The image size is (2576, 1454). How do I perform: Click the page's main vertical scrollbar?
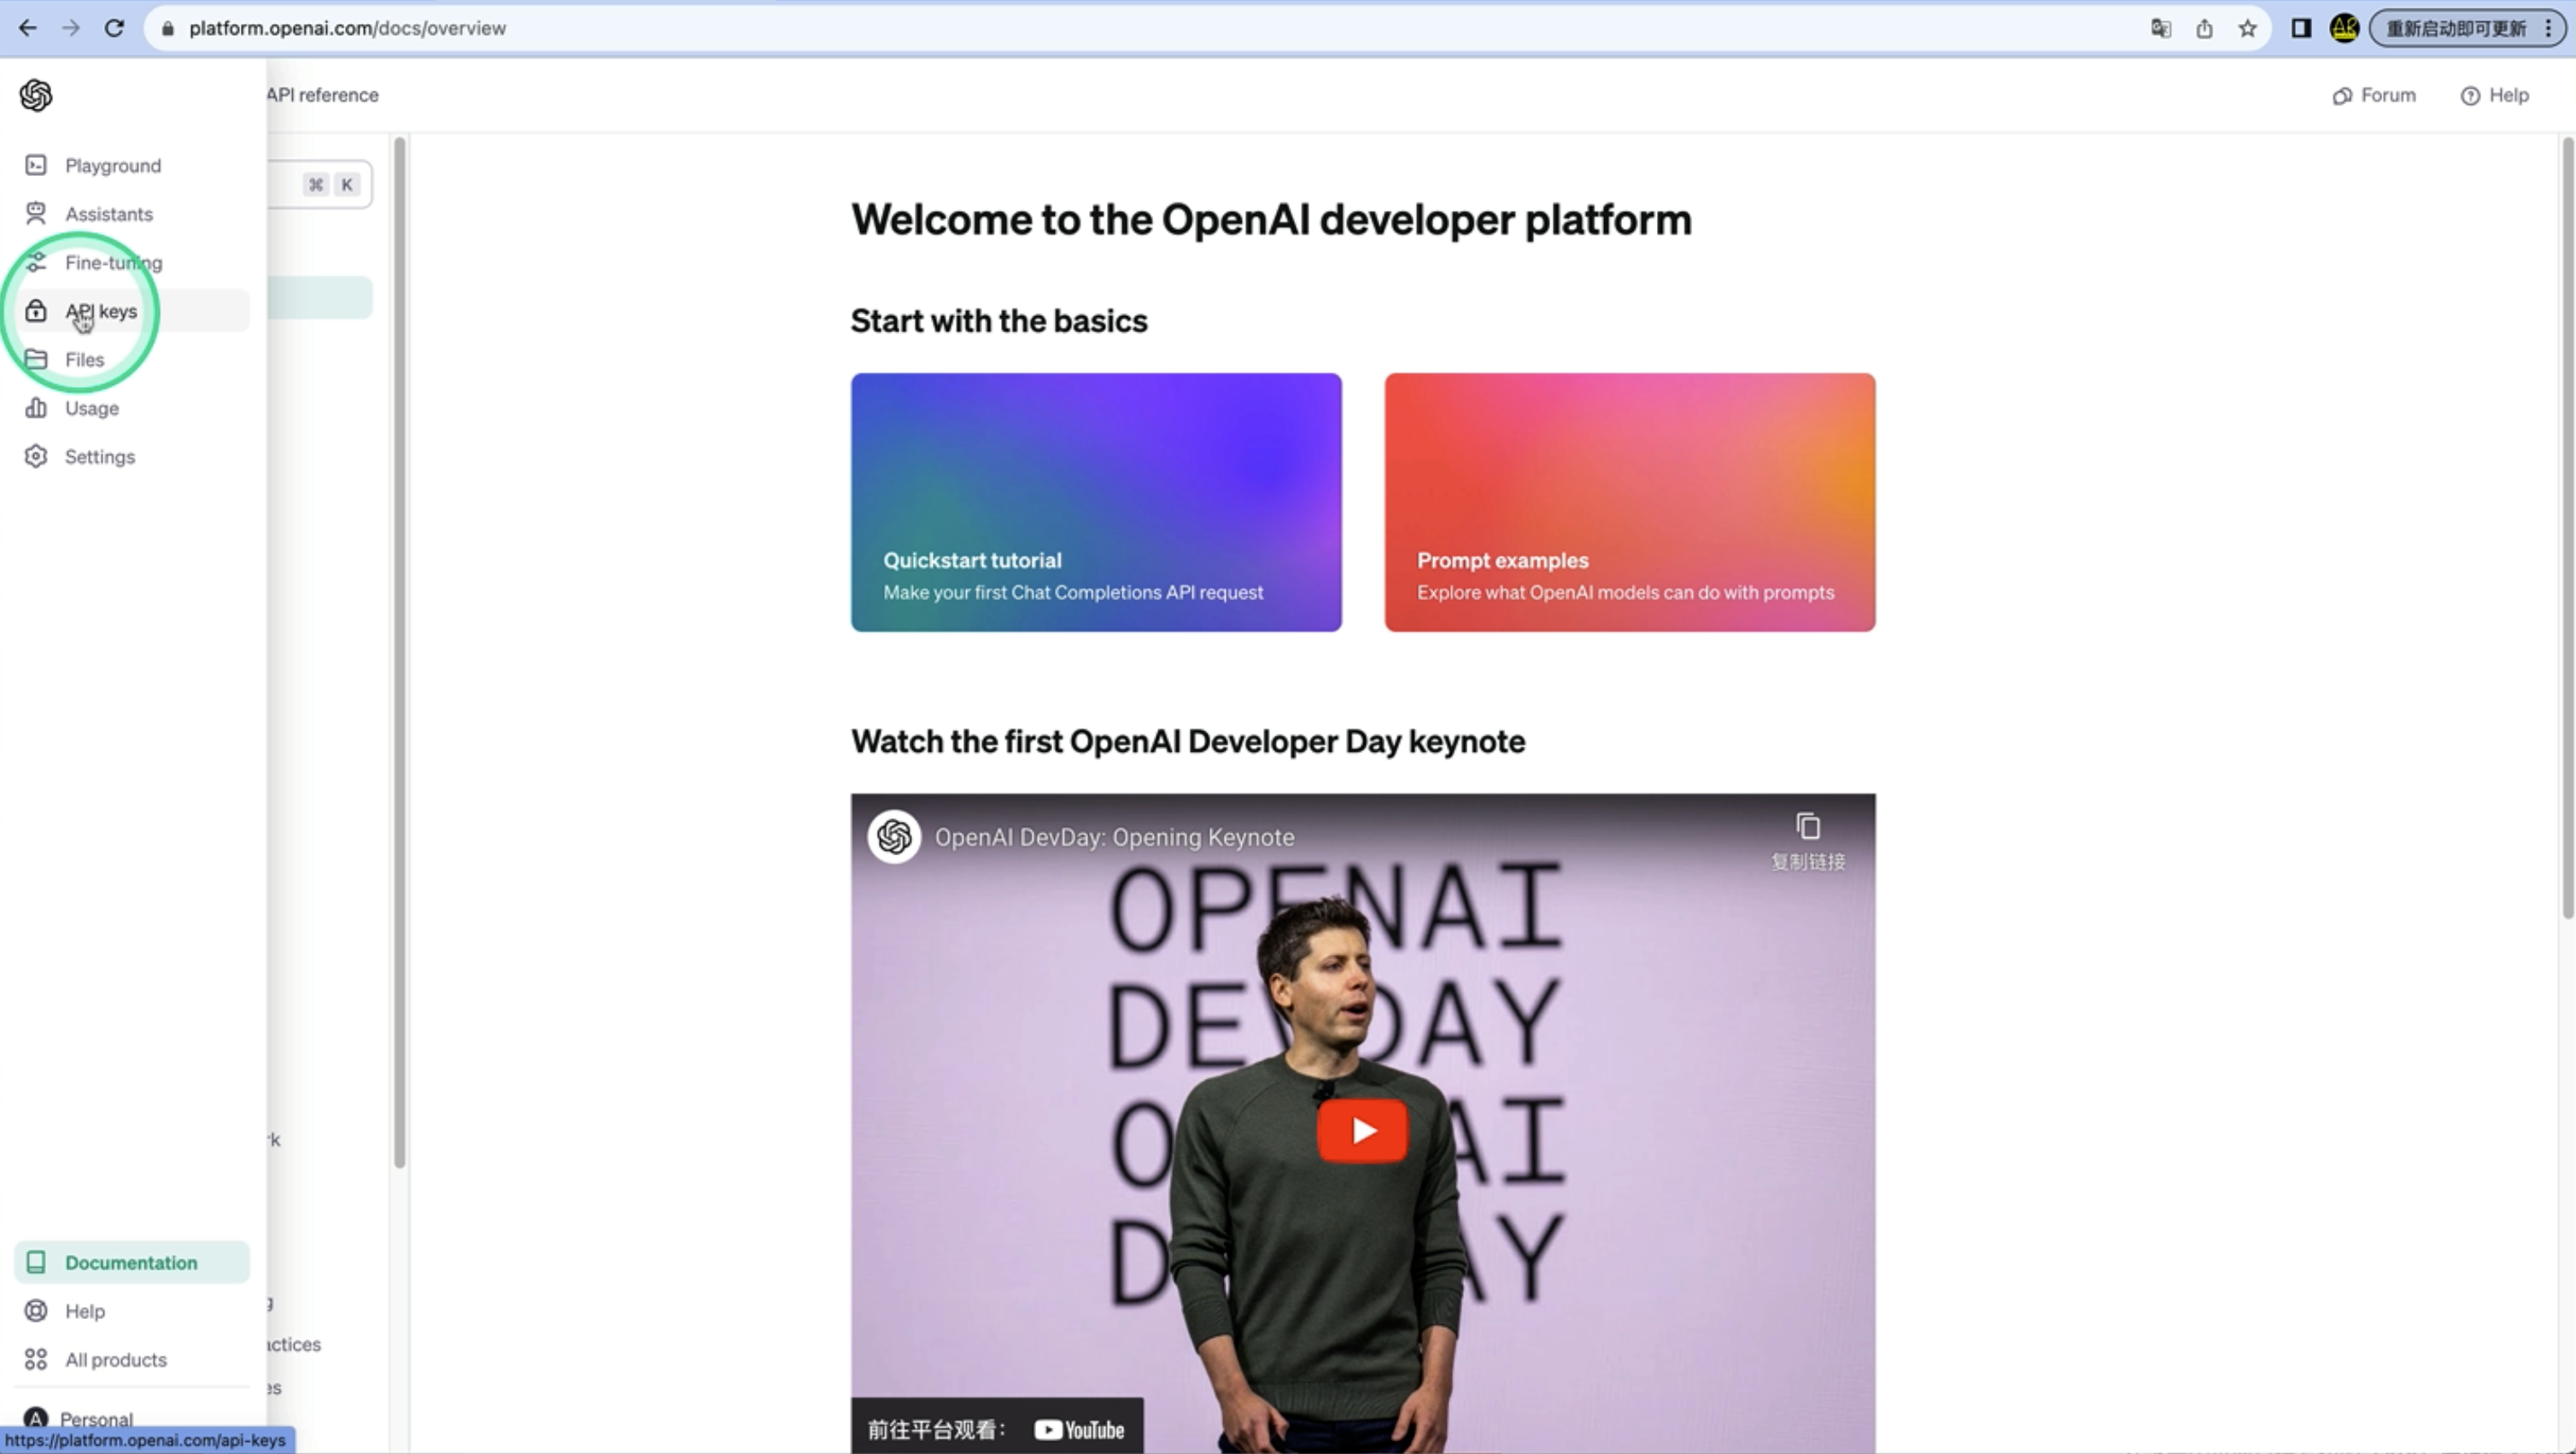(2567, 528)
